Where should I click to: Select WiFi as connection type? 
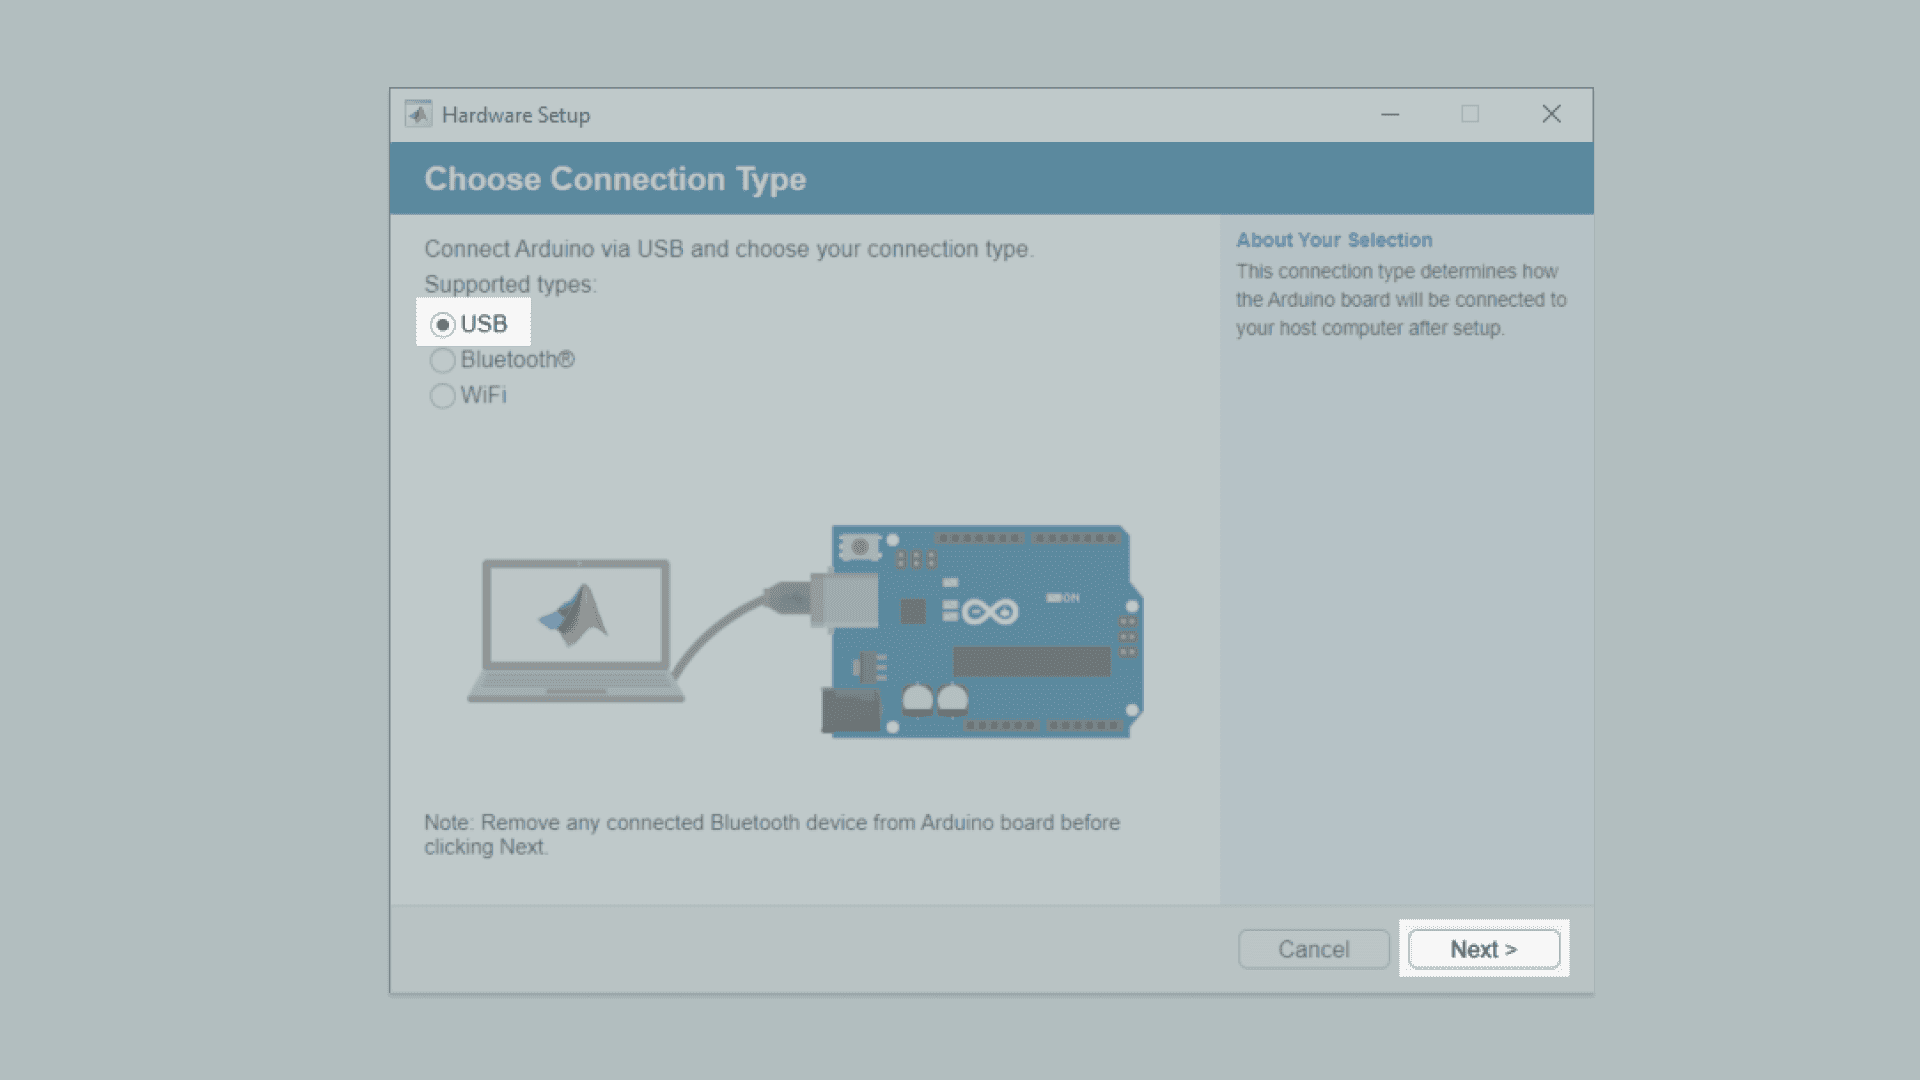click(x=443, y=396)
